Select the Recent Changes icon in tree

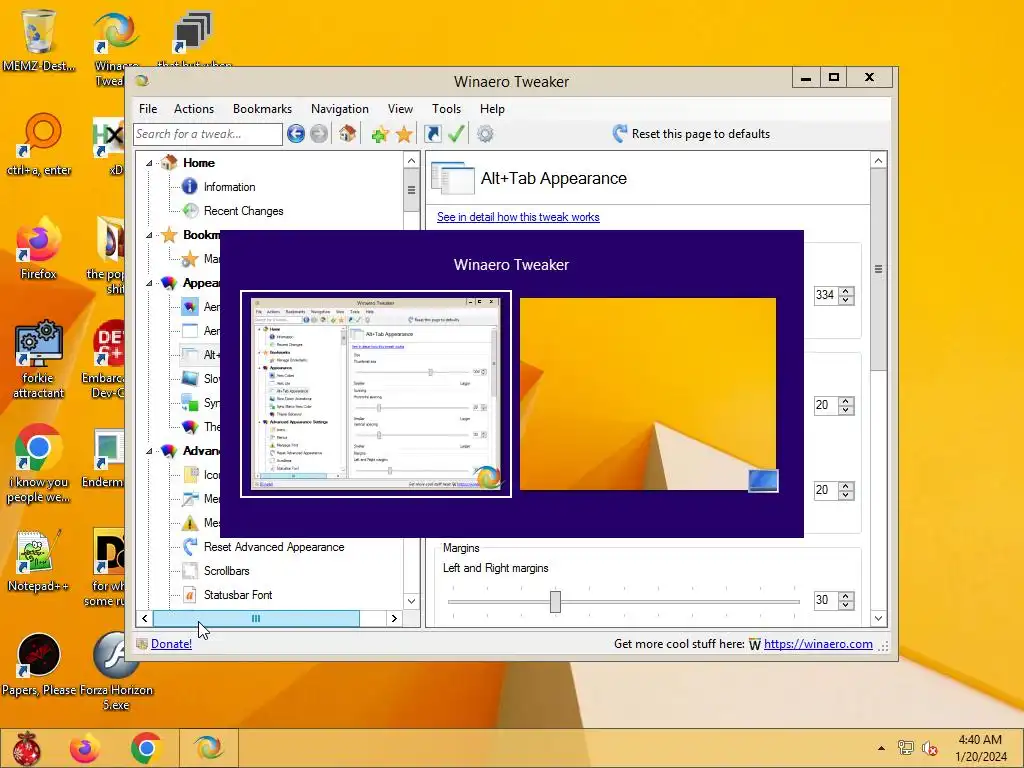(190, 211)
